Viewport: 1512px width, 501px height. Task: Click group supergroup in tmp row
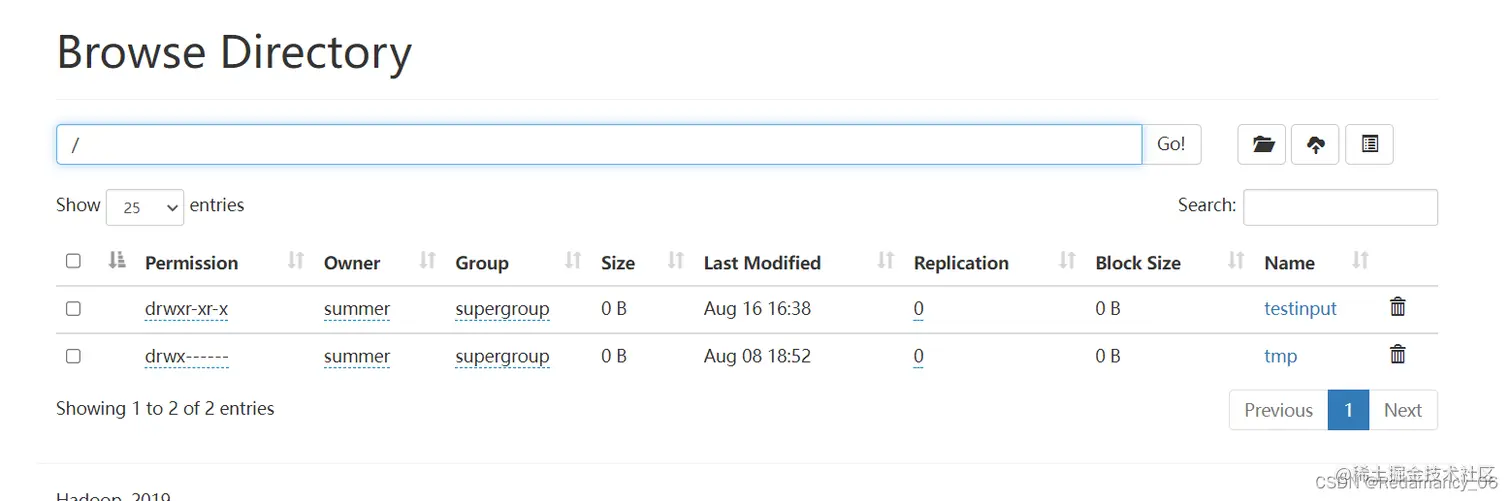click(x=502, y=356)
